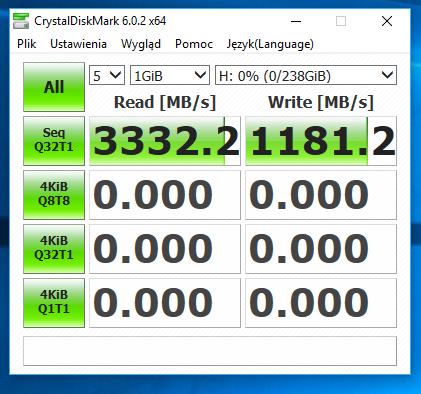The height and width of the screenshot is (394, 421).
Task: Open the Język(Language) menu
Action: 270,44
